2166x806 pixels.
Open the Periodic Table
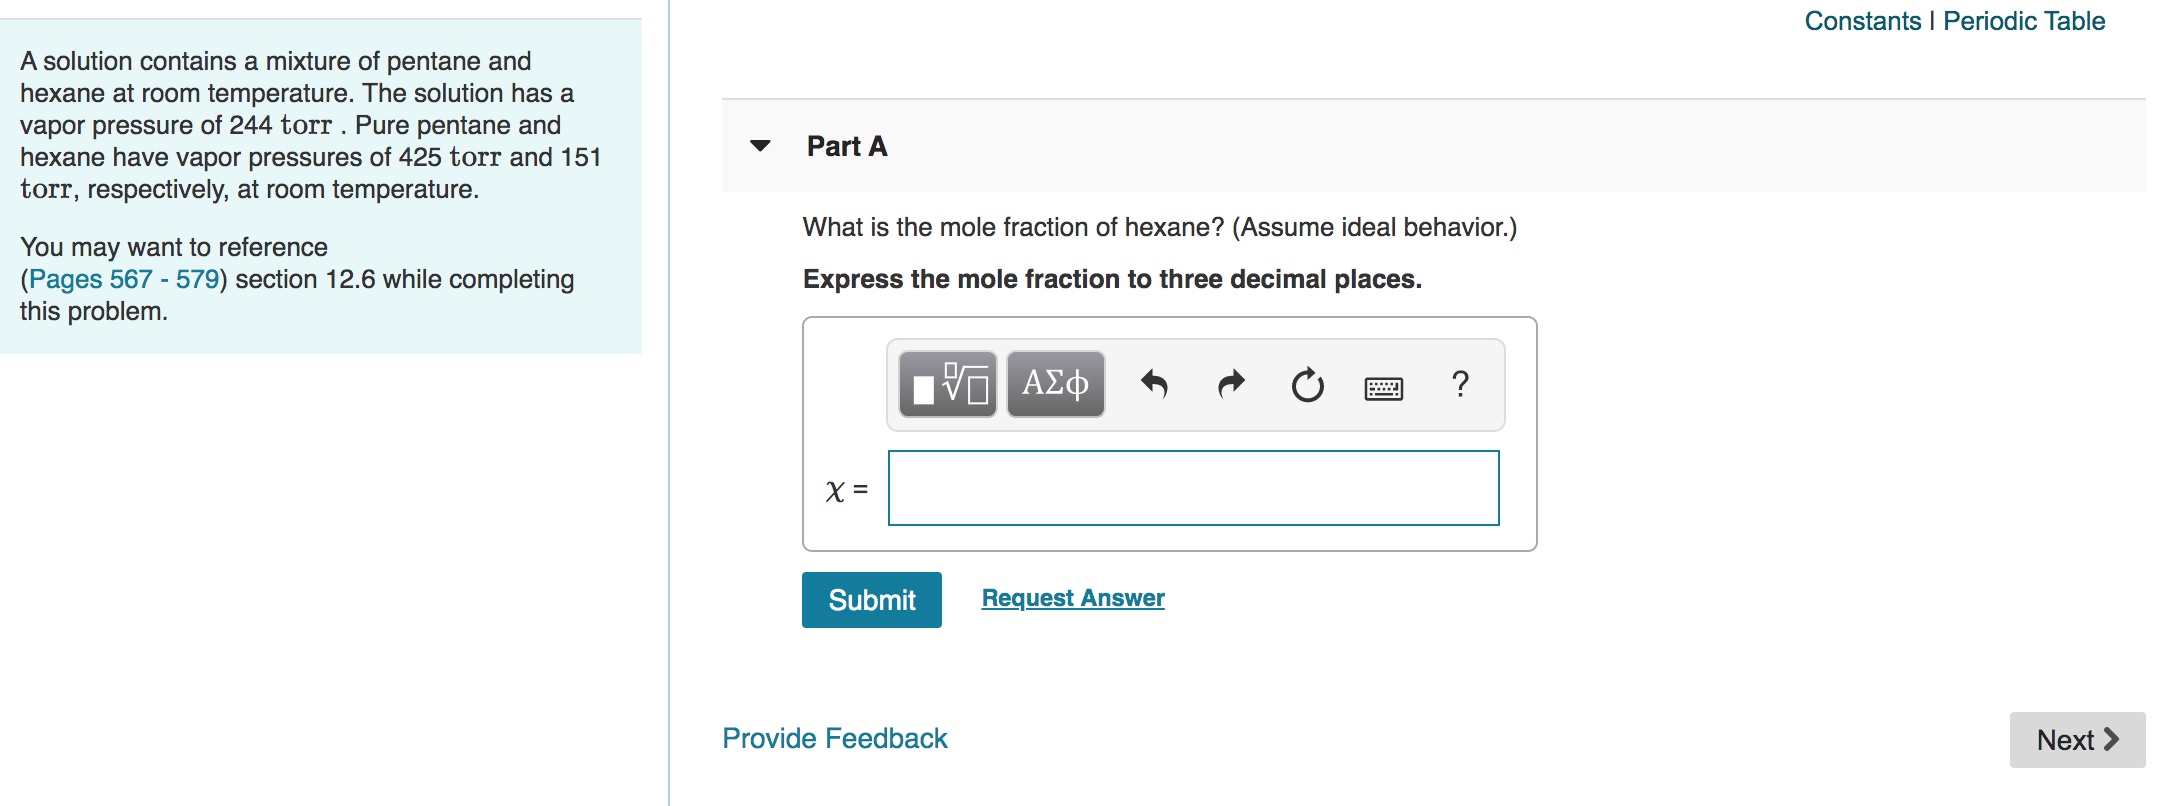pos(2022,20)
